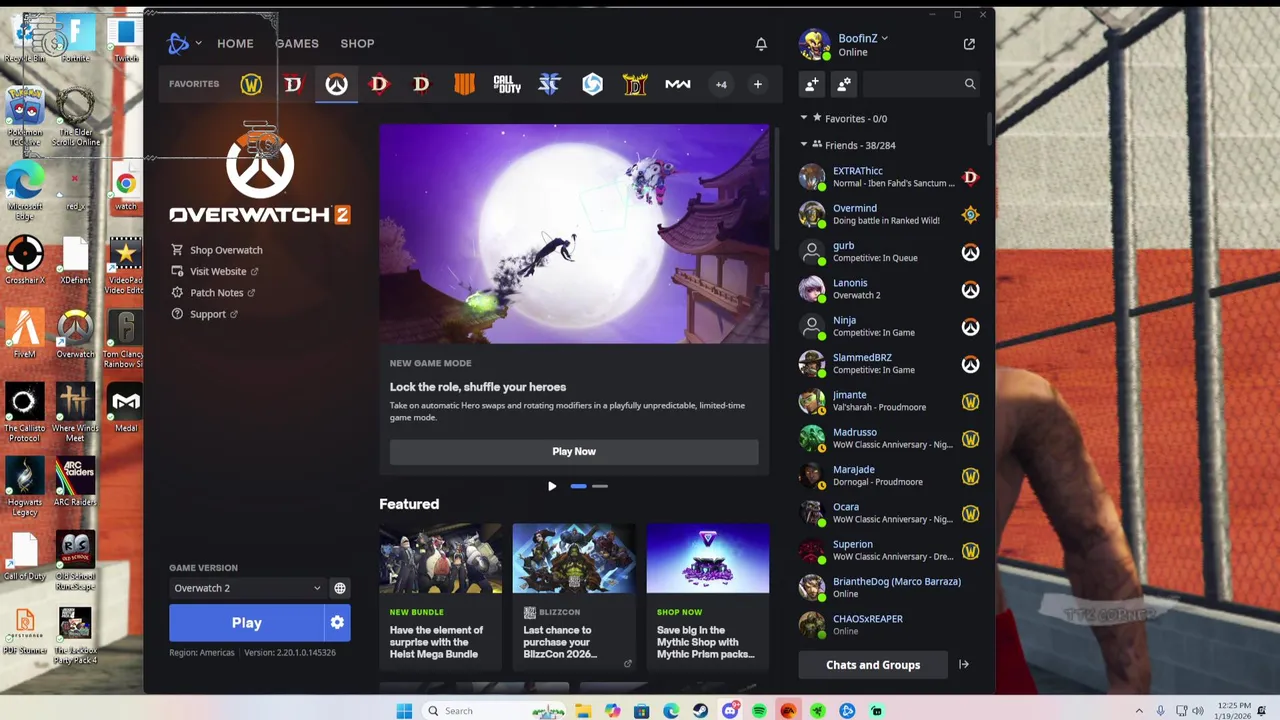The image size is (1280, 720).
Task: Open the Windows Start button
Action: (404, 711)
